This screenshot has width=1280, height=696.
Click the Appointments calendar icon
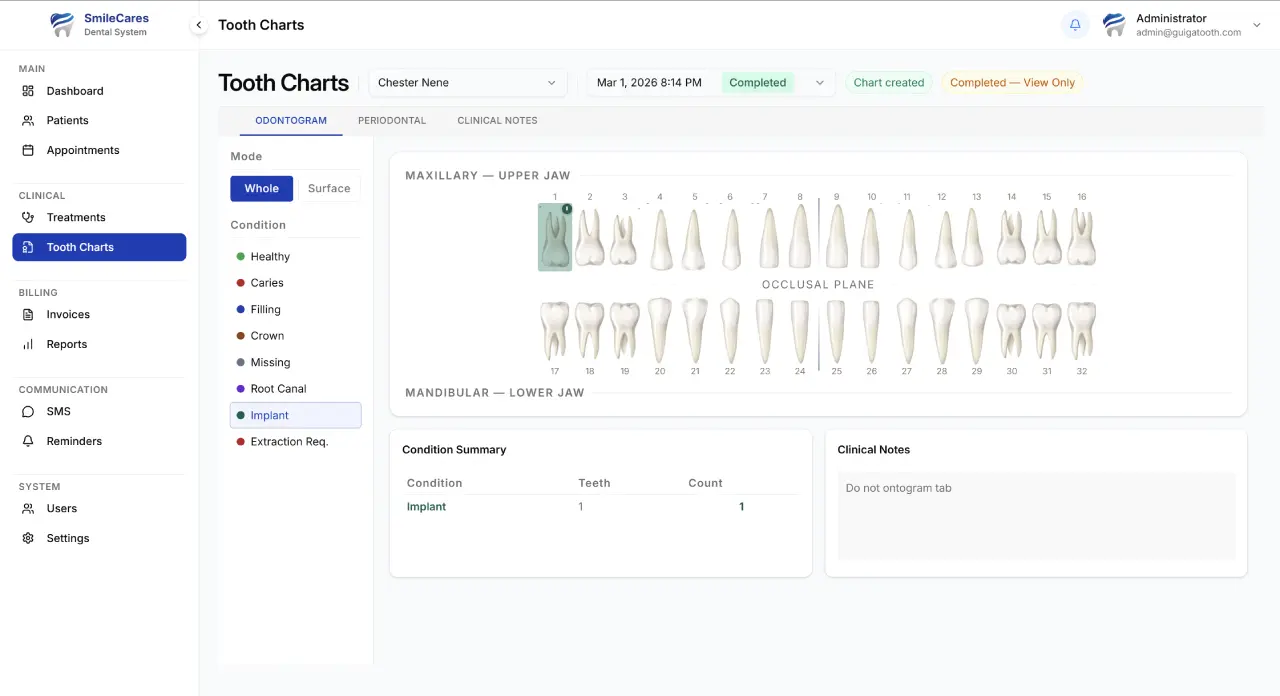click(x=28, y=150)
